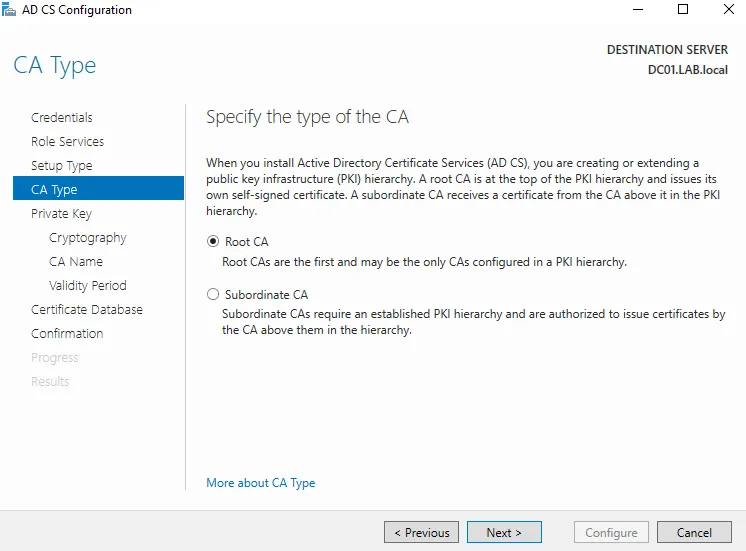Select the CA Type step in sidebar
This screenshot has width=746, height=551.
[x=98, y=188]
